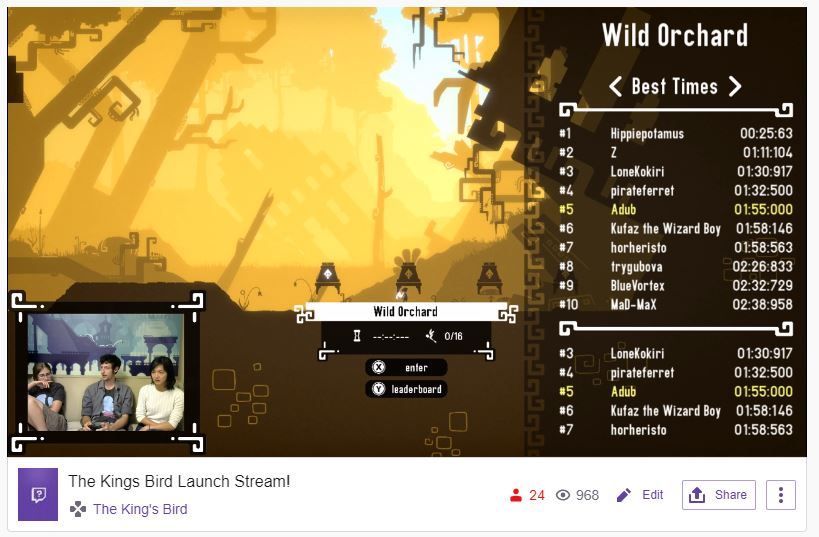Click the Y leaderboard button icon
The height and width of the screenshot is (537, 819).
pyautogui.click(x=378, y=389)
